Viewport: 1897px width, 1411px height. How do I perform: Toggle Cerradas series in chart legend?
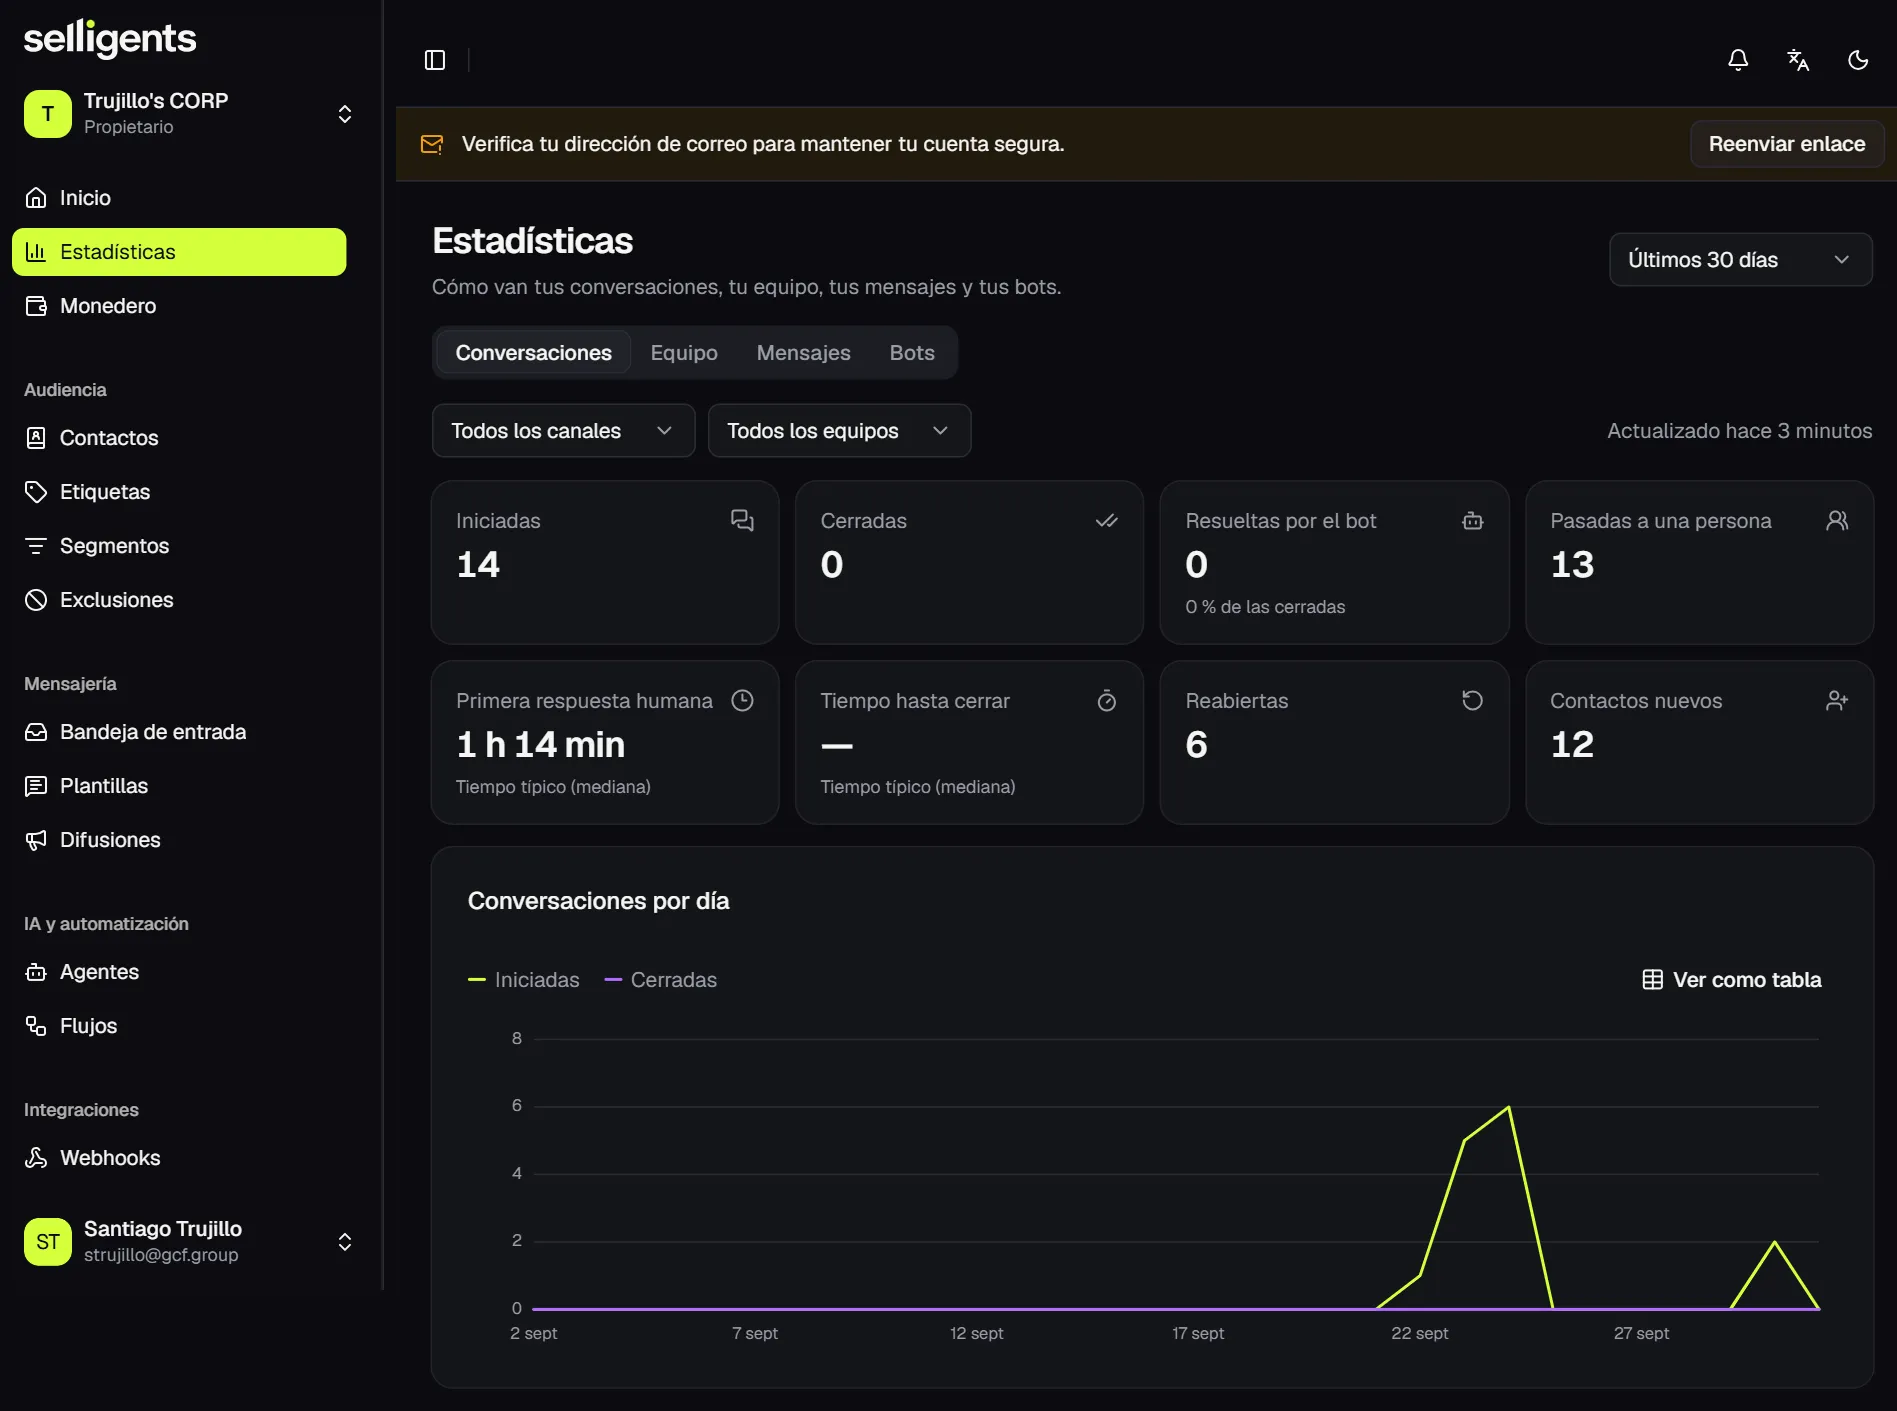[x=661, y=980]
